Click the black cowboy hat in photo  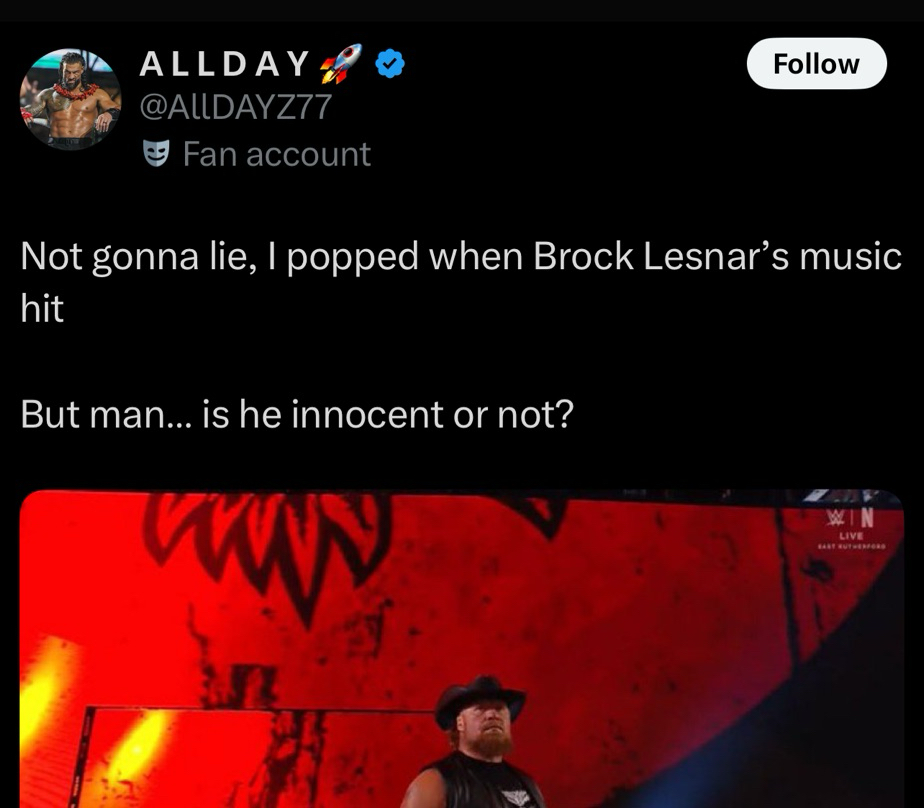coord(479,701)
